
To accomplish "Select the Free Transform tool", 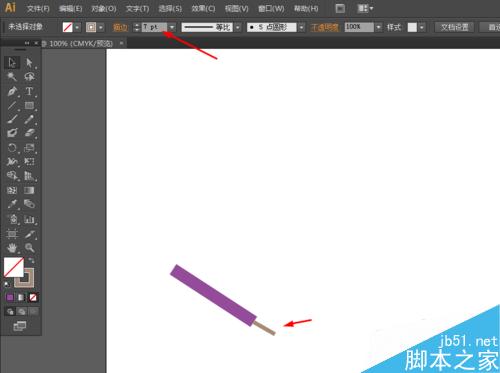I will point(29,162).
